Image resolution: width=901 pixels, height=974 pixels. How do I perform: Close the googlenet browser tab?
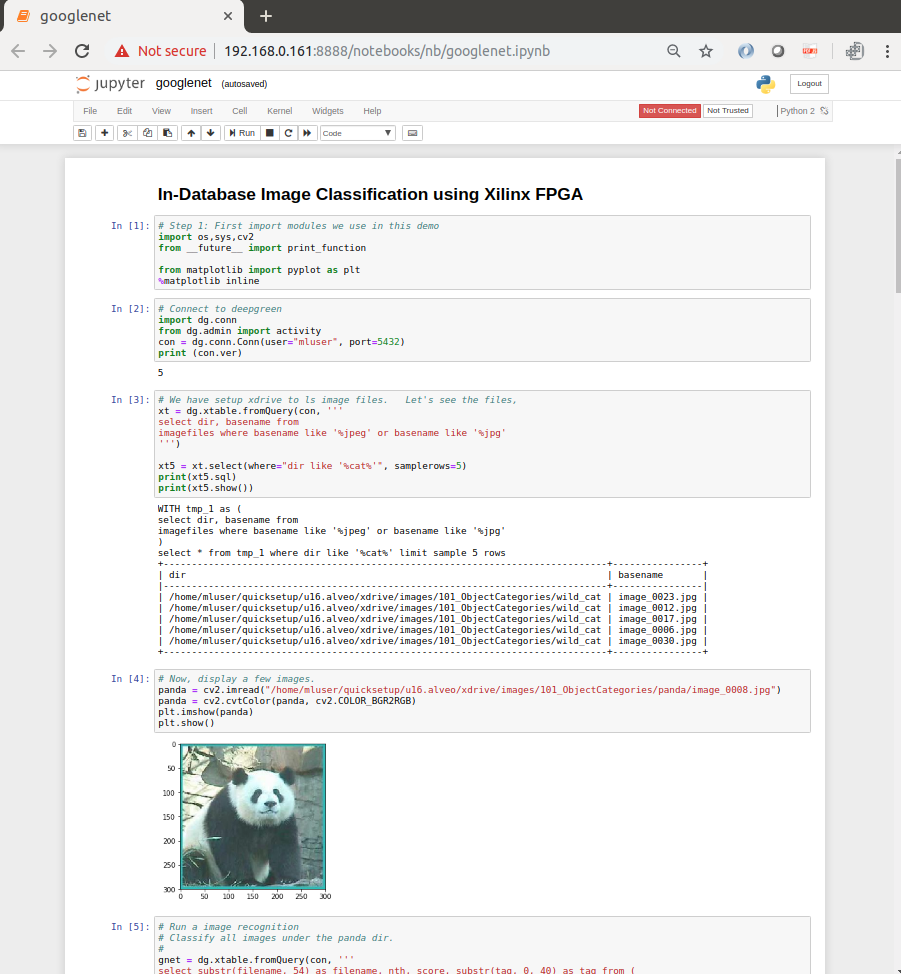[228, 16]
